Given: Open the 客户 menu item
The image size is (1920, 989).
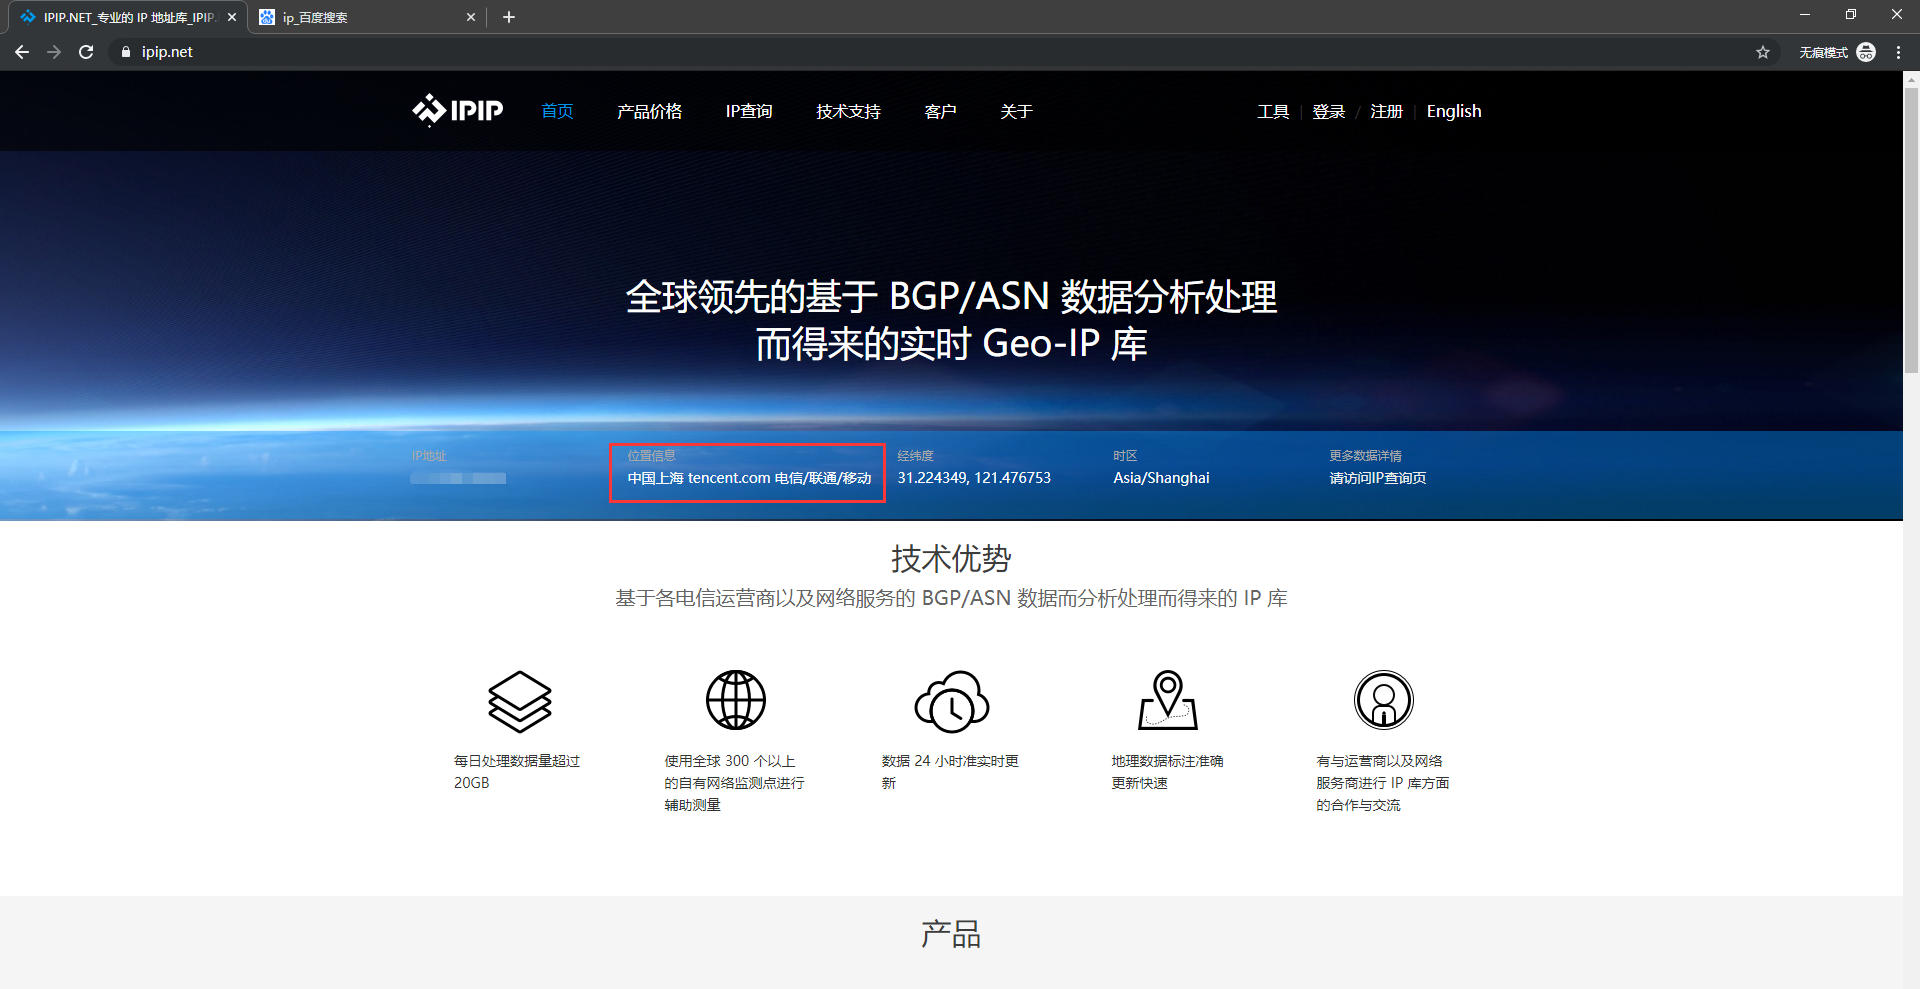Looking at the screenshot, I should (940, 111).
